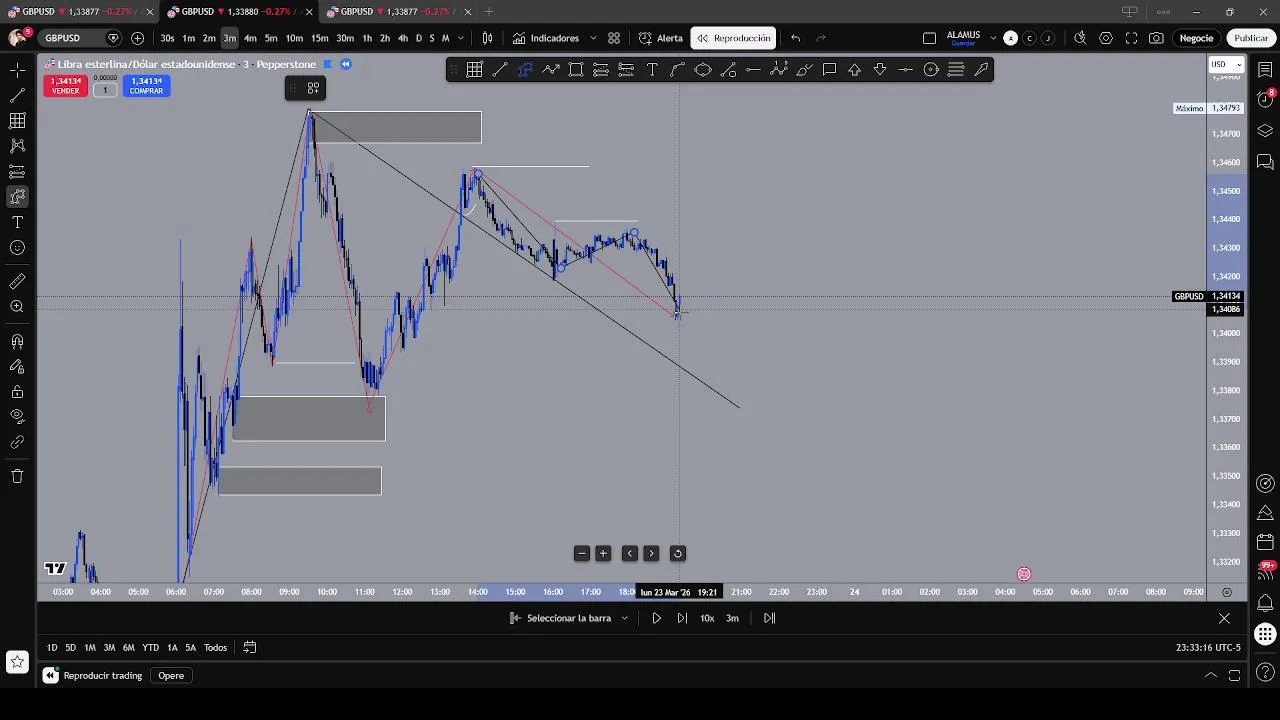The image size is (1280, 720).
Task: Select the ruler measure tool
Action: point(17,282)
